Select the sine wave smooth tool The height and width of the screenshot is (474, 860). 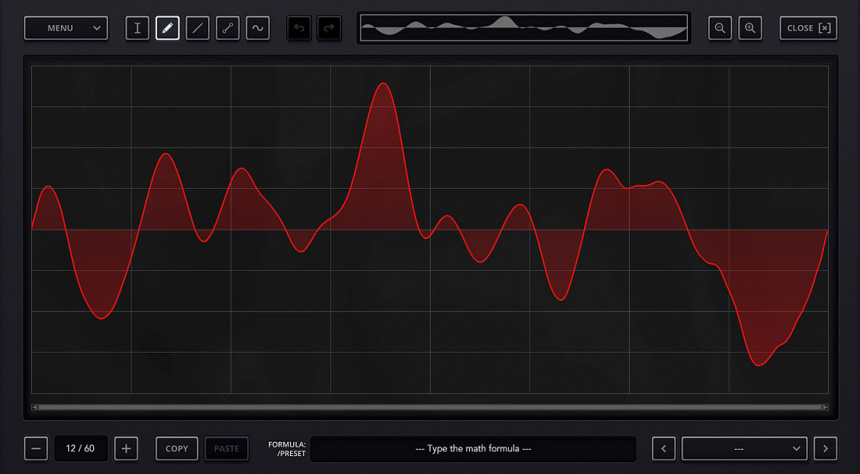click(258, 28)
